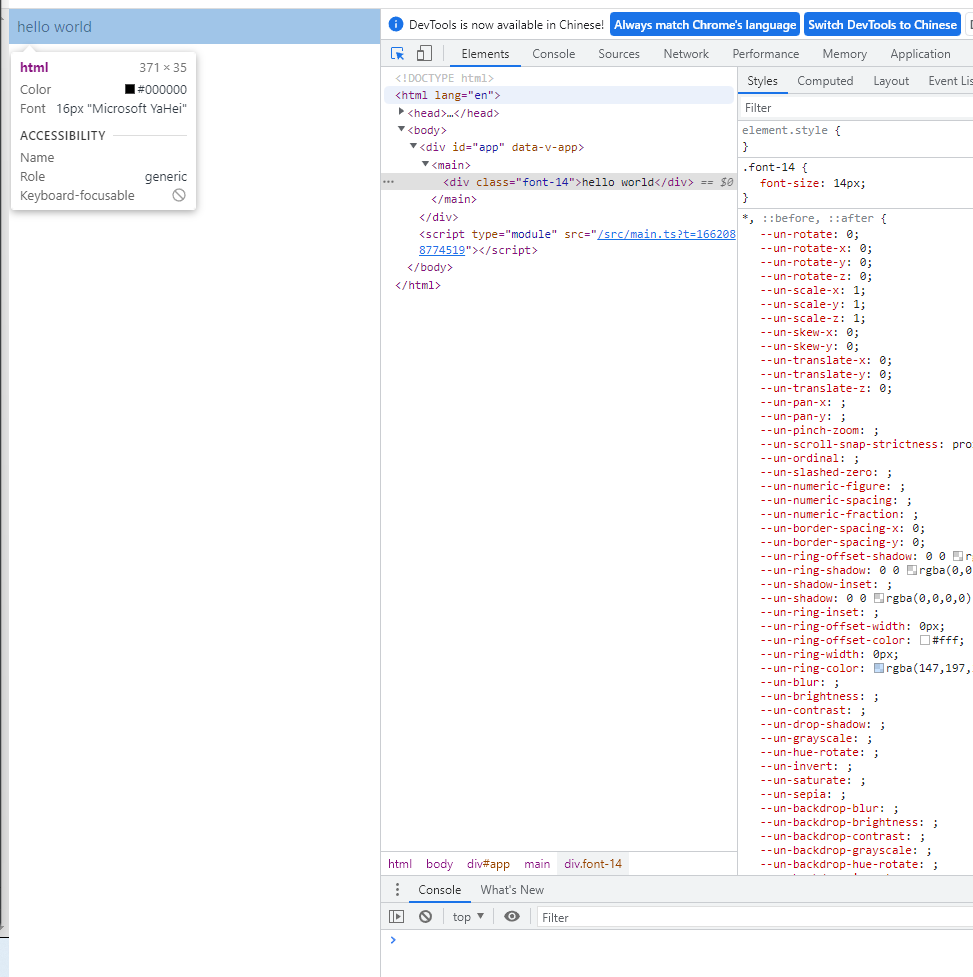Screen dimensions: 973x977
Task: Switch to the Computed styles tab
Action: coord(825,81)
